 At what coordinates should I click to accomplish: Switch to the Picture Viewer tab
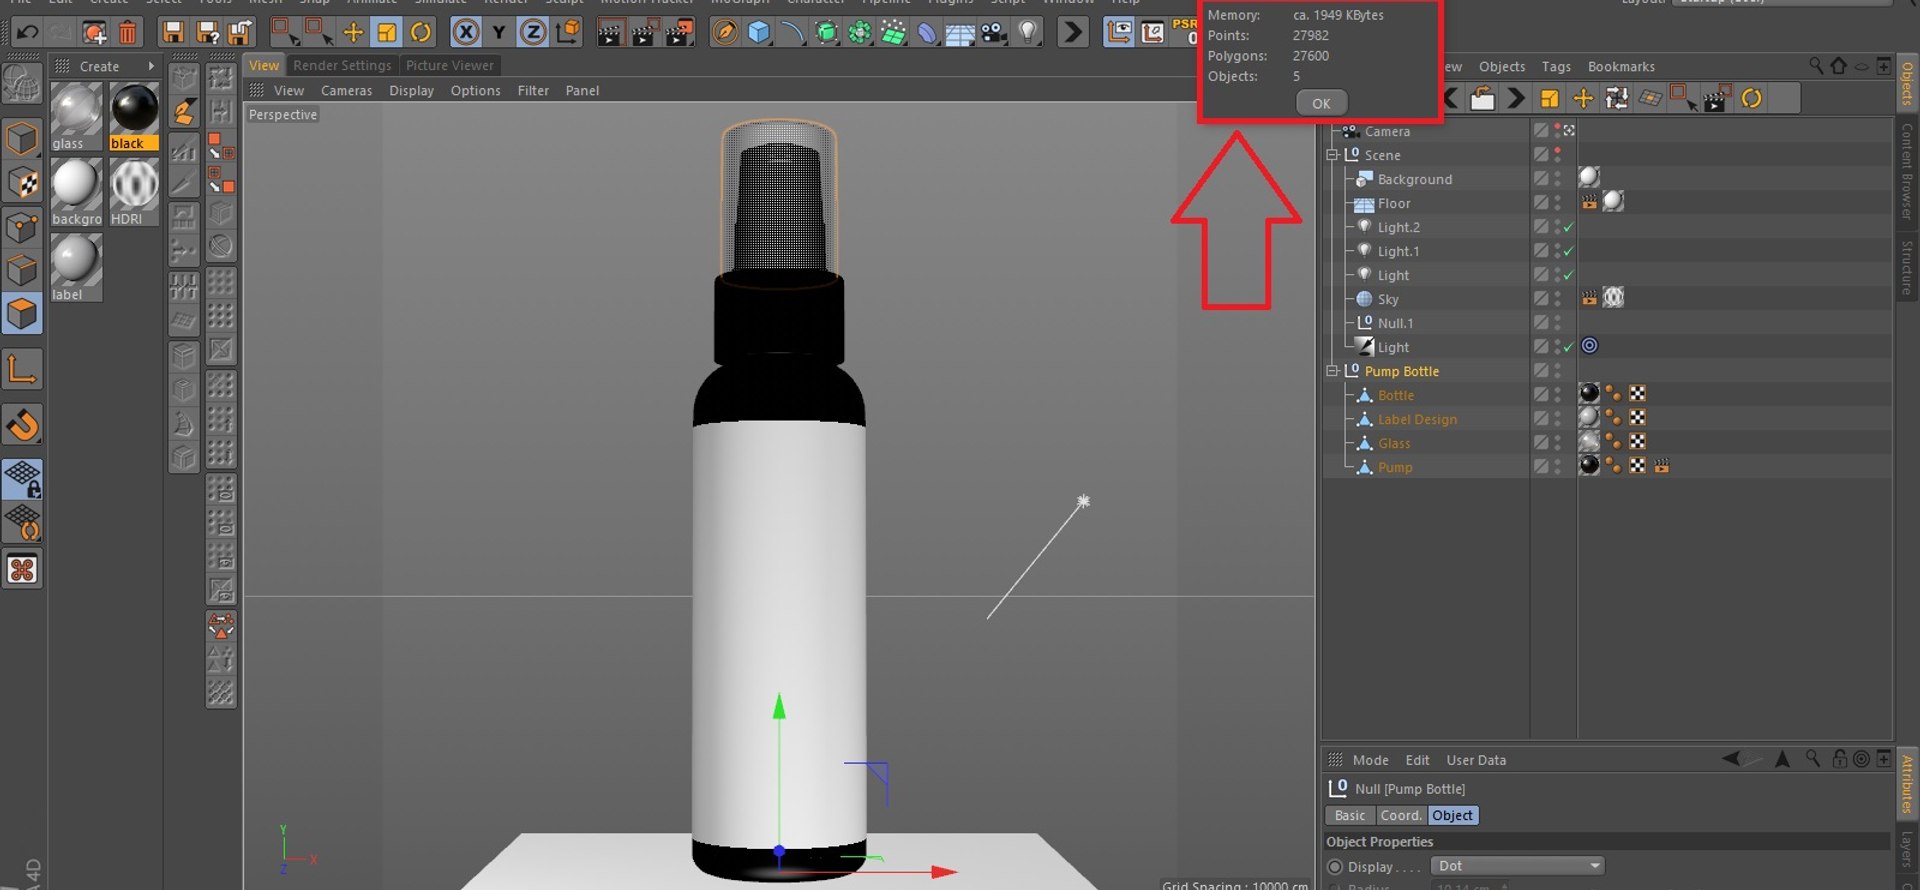click(x=450, y=65)
